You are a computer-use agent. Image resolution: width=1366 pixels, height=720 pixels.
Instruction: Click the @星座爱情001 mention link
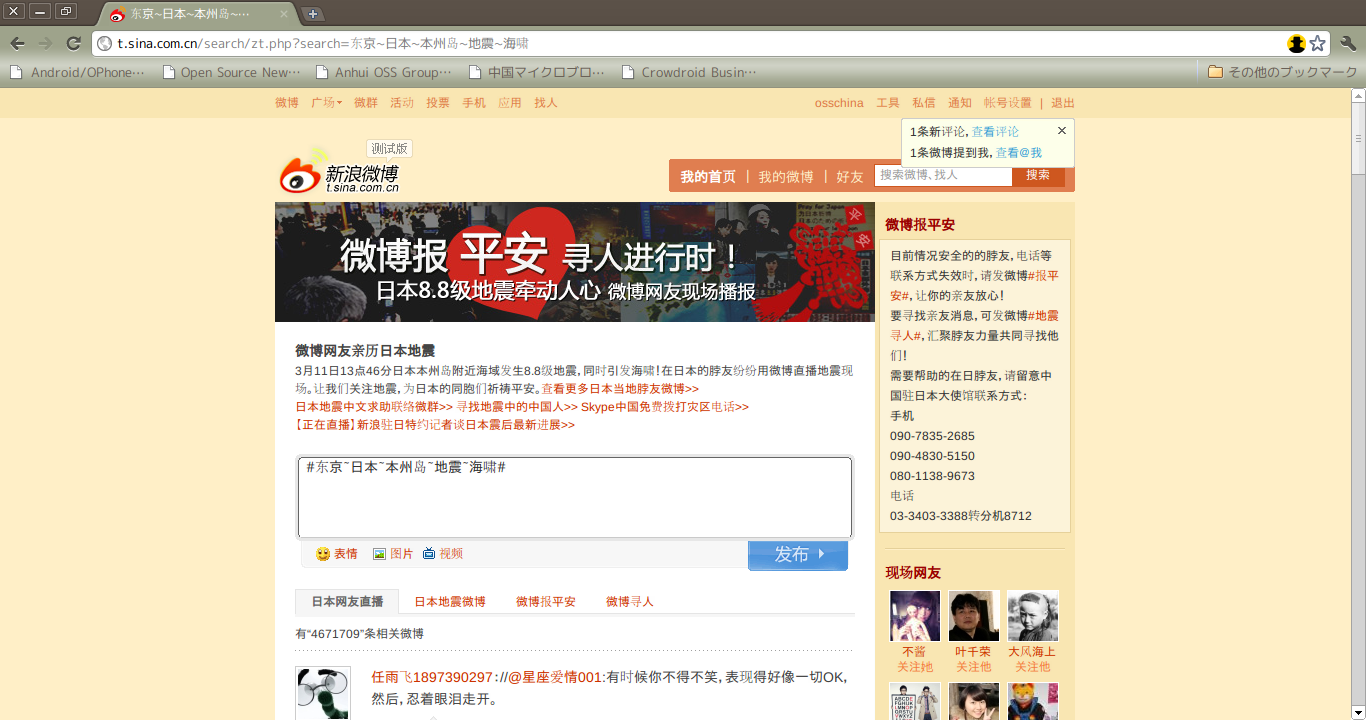555,677
